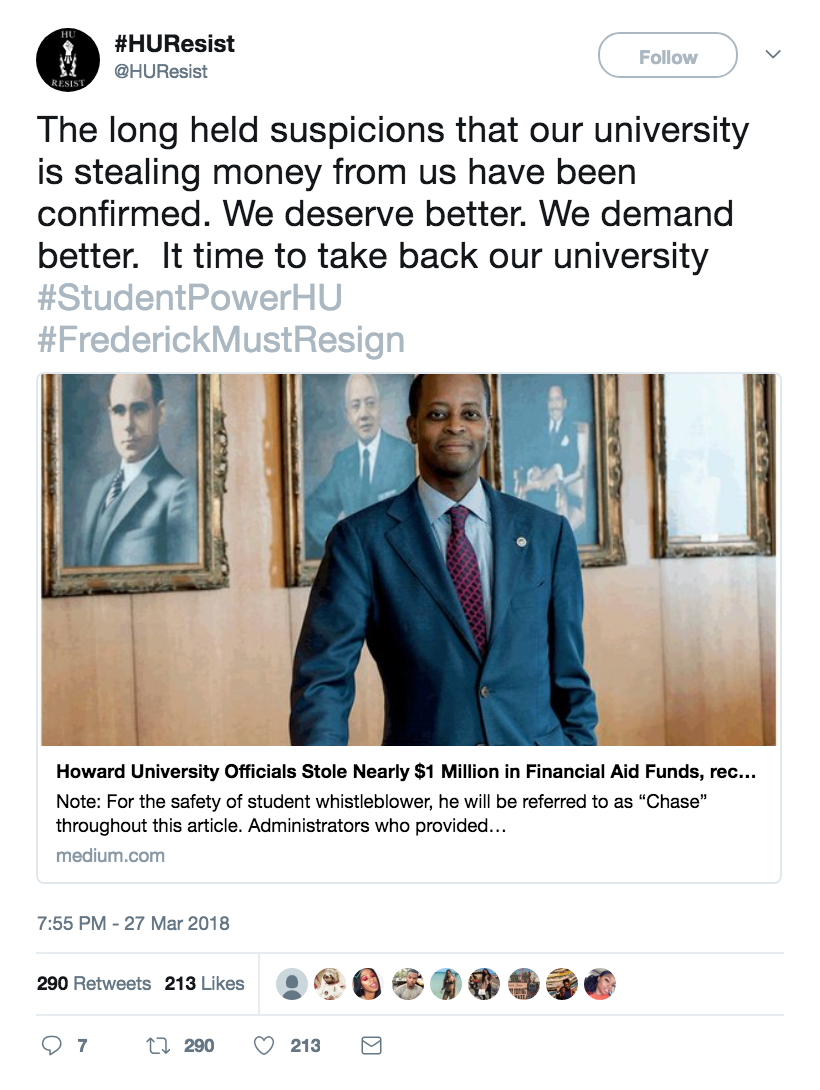This screenshot has height=1090, width=820.
Task: View the list of 290 Retweets
Action: [94, 984]
